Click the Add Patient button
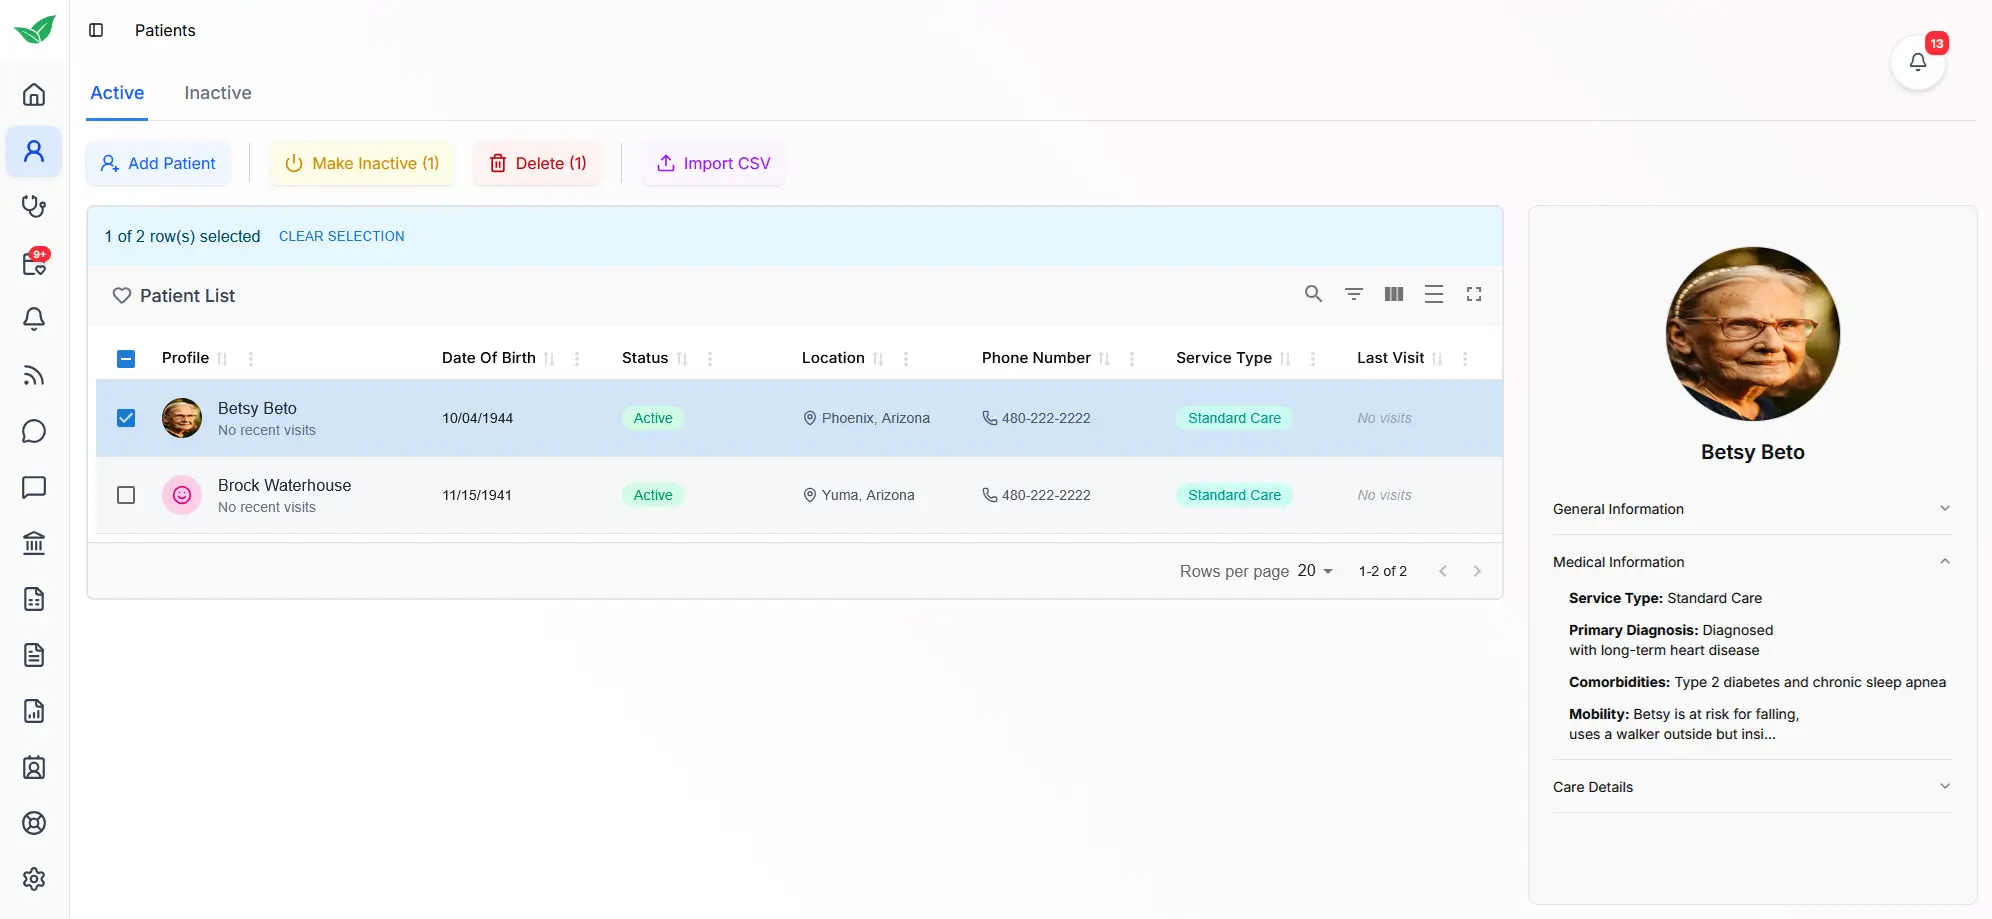The width and height of the screenshot is (1992, 919). pyautogui.click(x=158, y=163)
